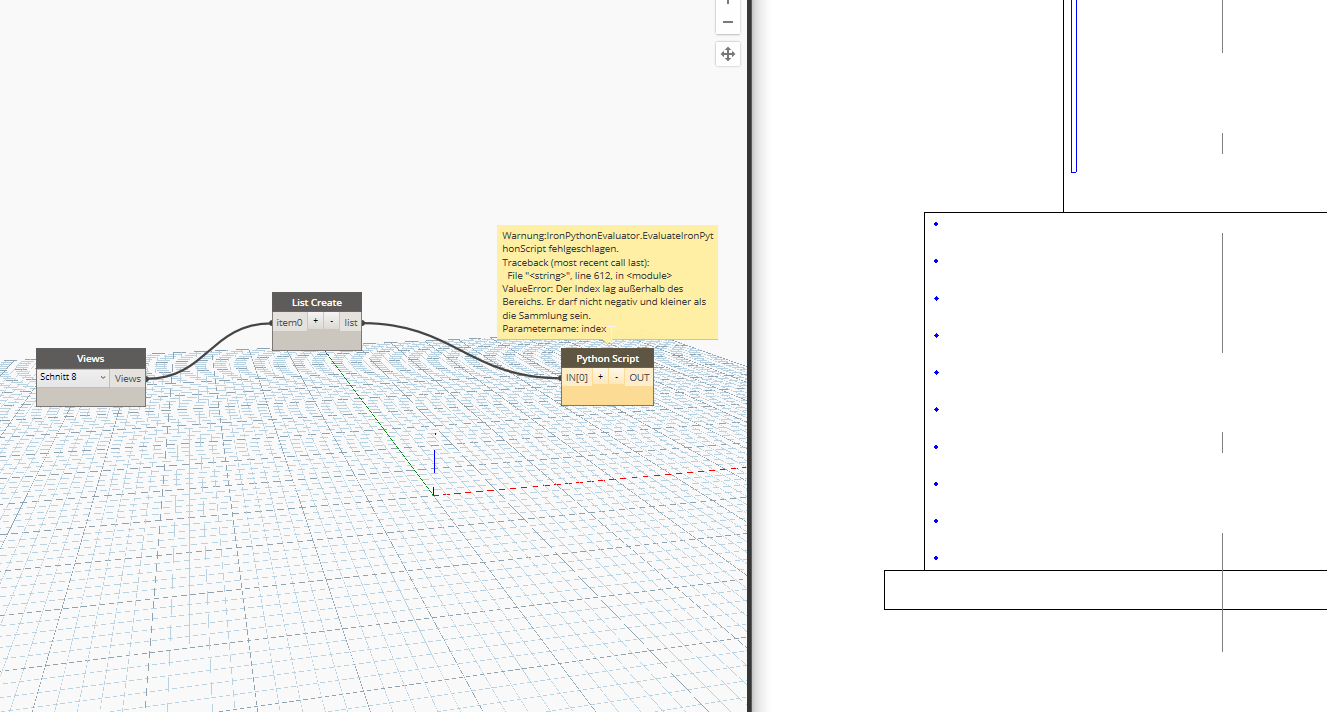Remove an input with the List Create minus button
This screenshot has width=1327, height=712.
click(330, 321)
